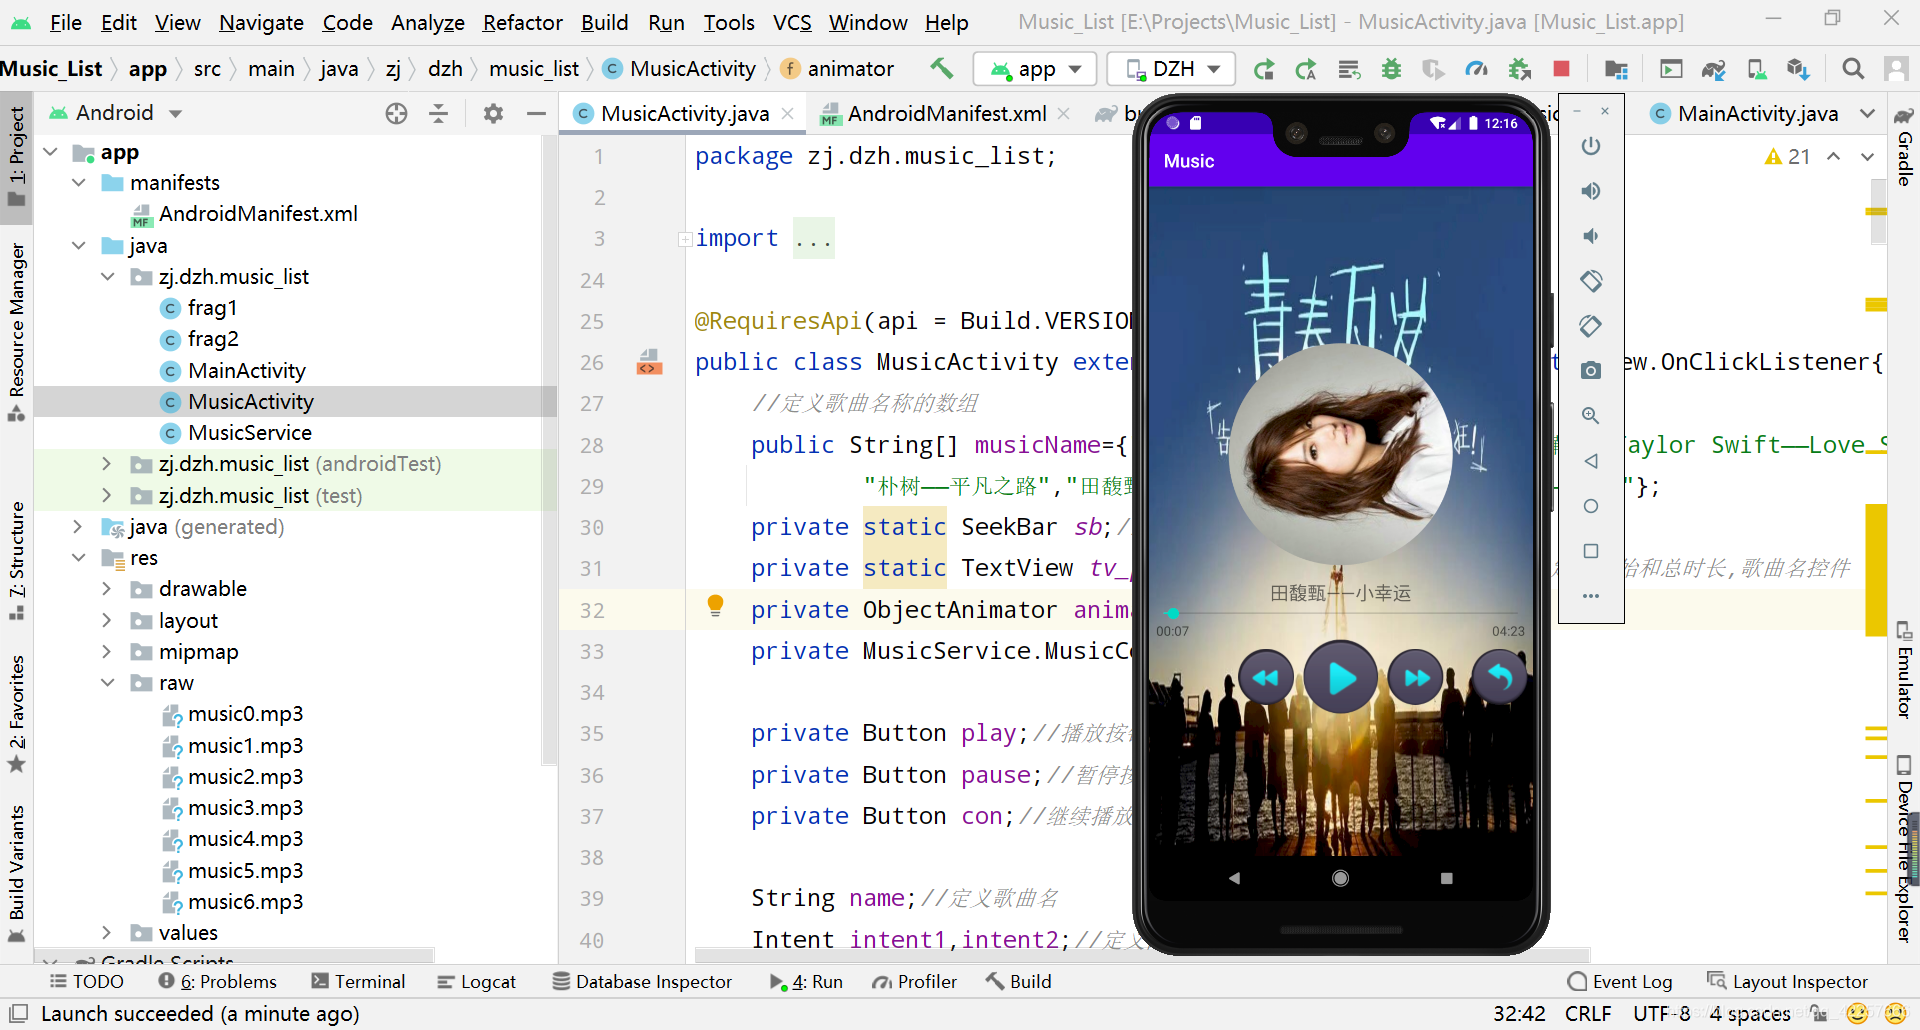Click emulator home circle in side toolbar

[1591, 506]
